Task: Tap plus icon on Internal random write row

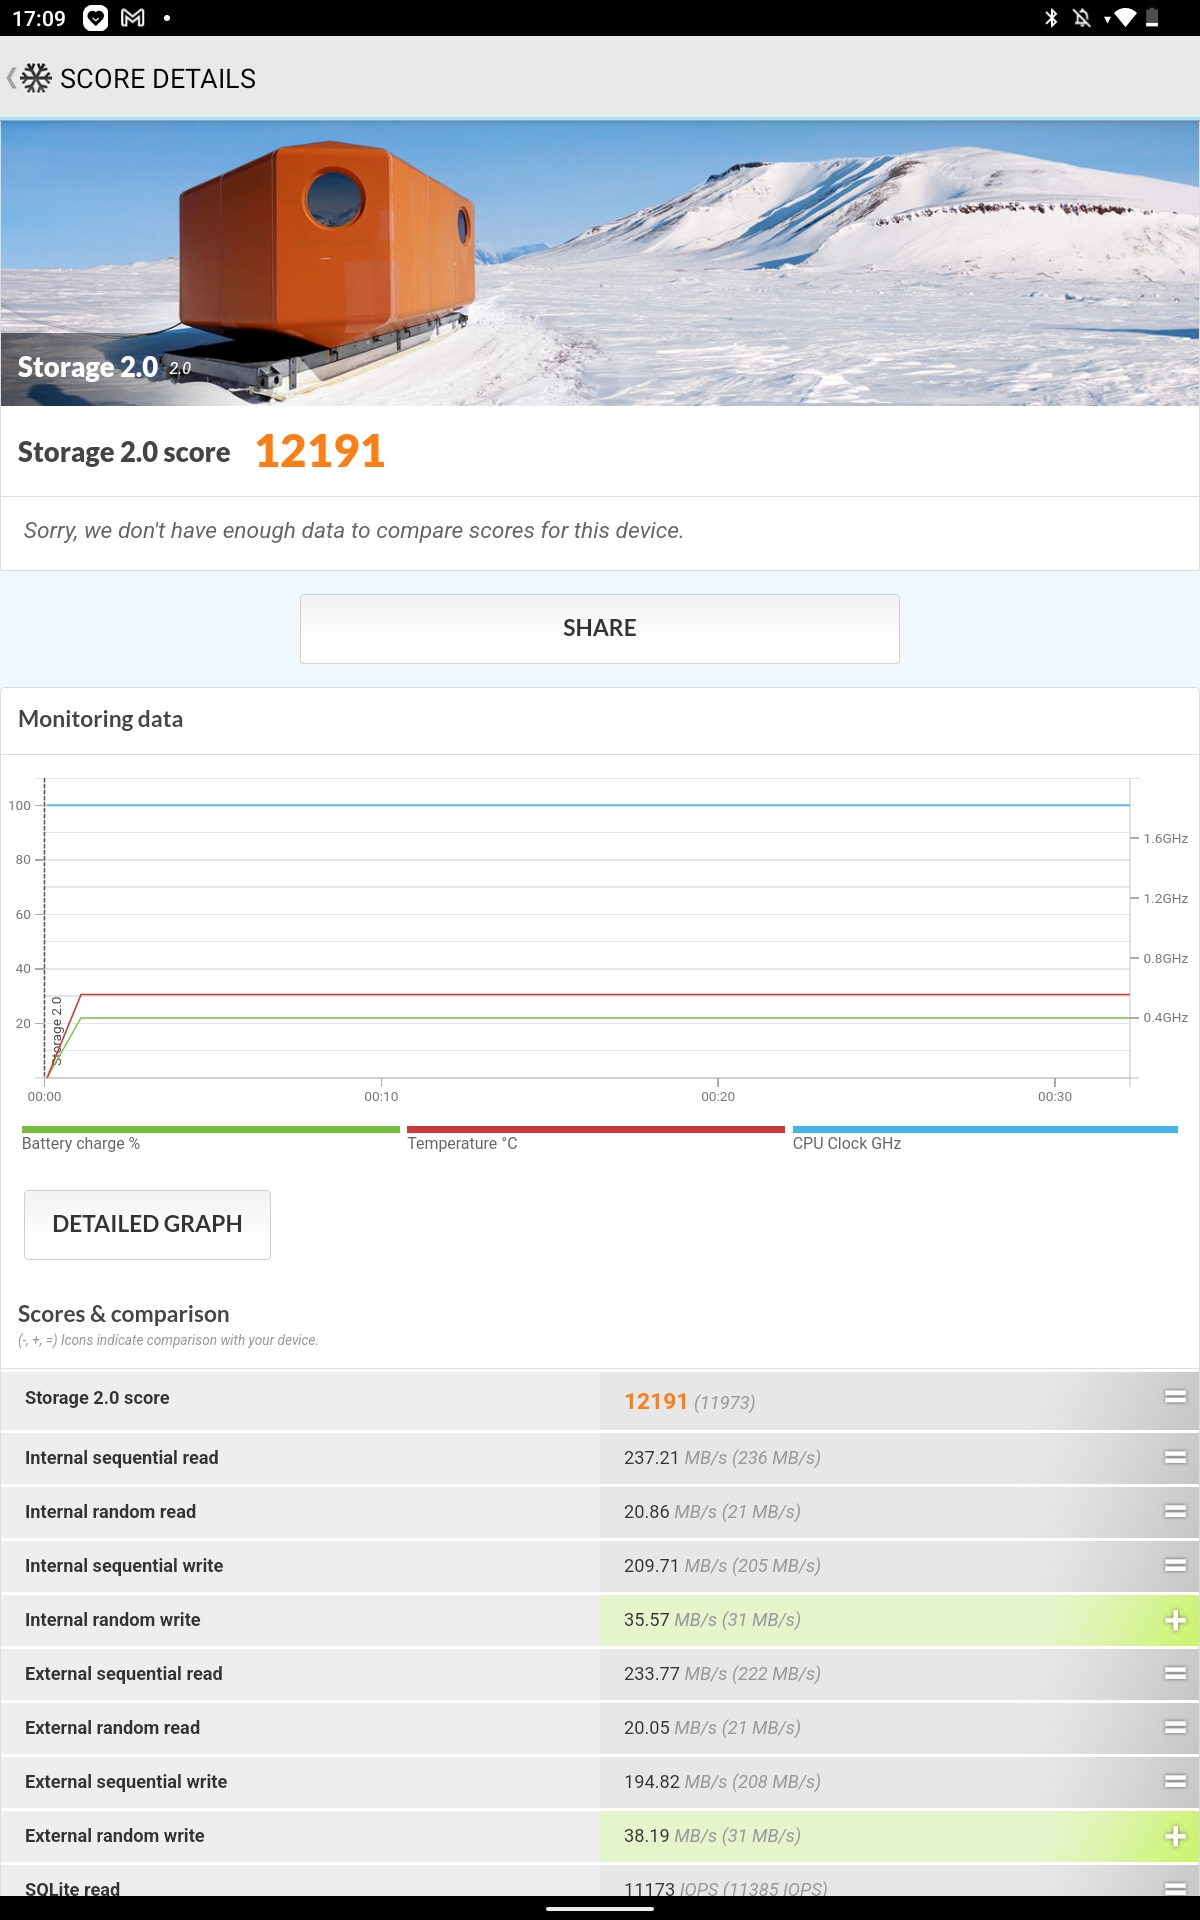Action: coord(1175,1620)
